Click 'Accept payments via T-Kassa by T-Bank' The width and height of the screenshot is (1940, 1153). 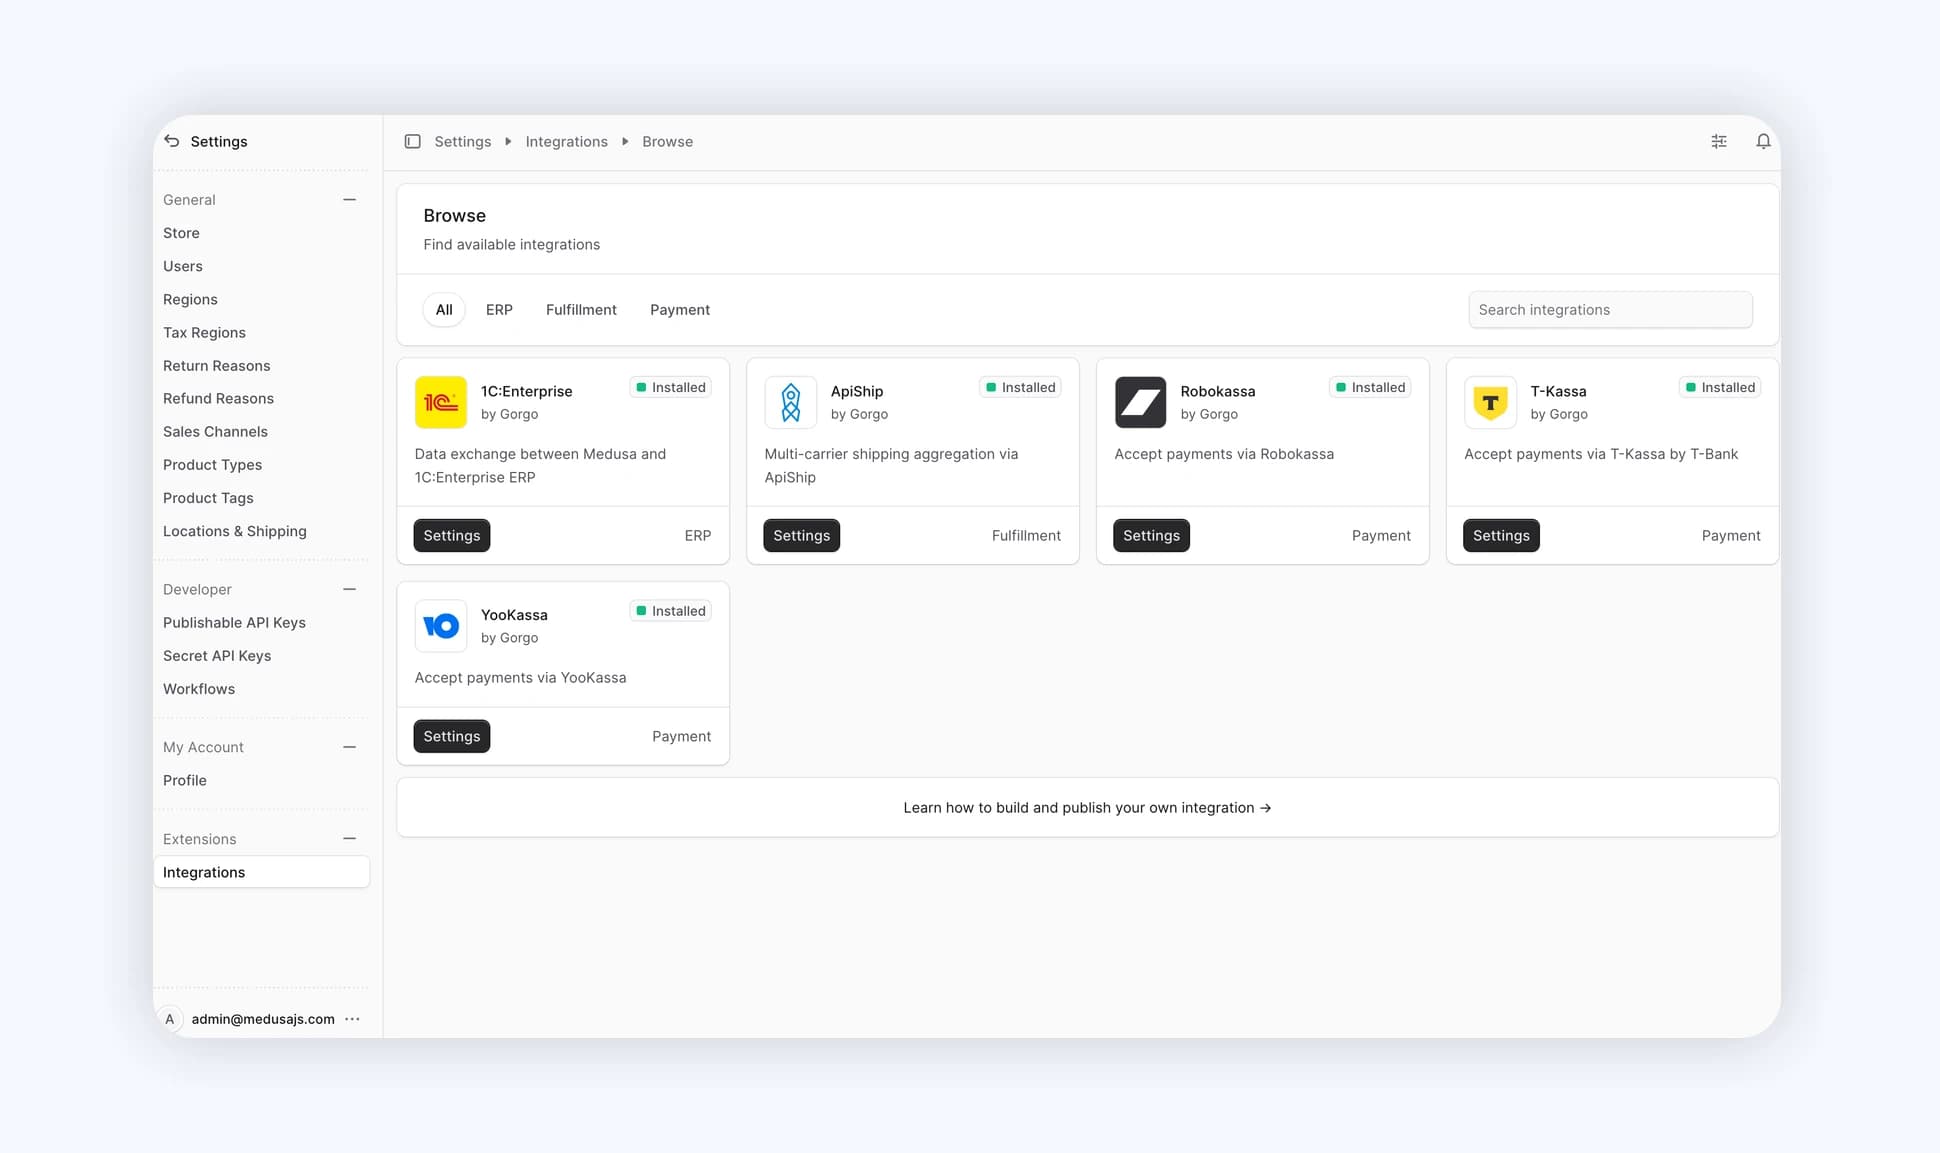click(x=1601, y=454)
